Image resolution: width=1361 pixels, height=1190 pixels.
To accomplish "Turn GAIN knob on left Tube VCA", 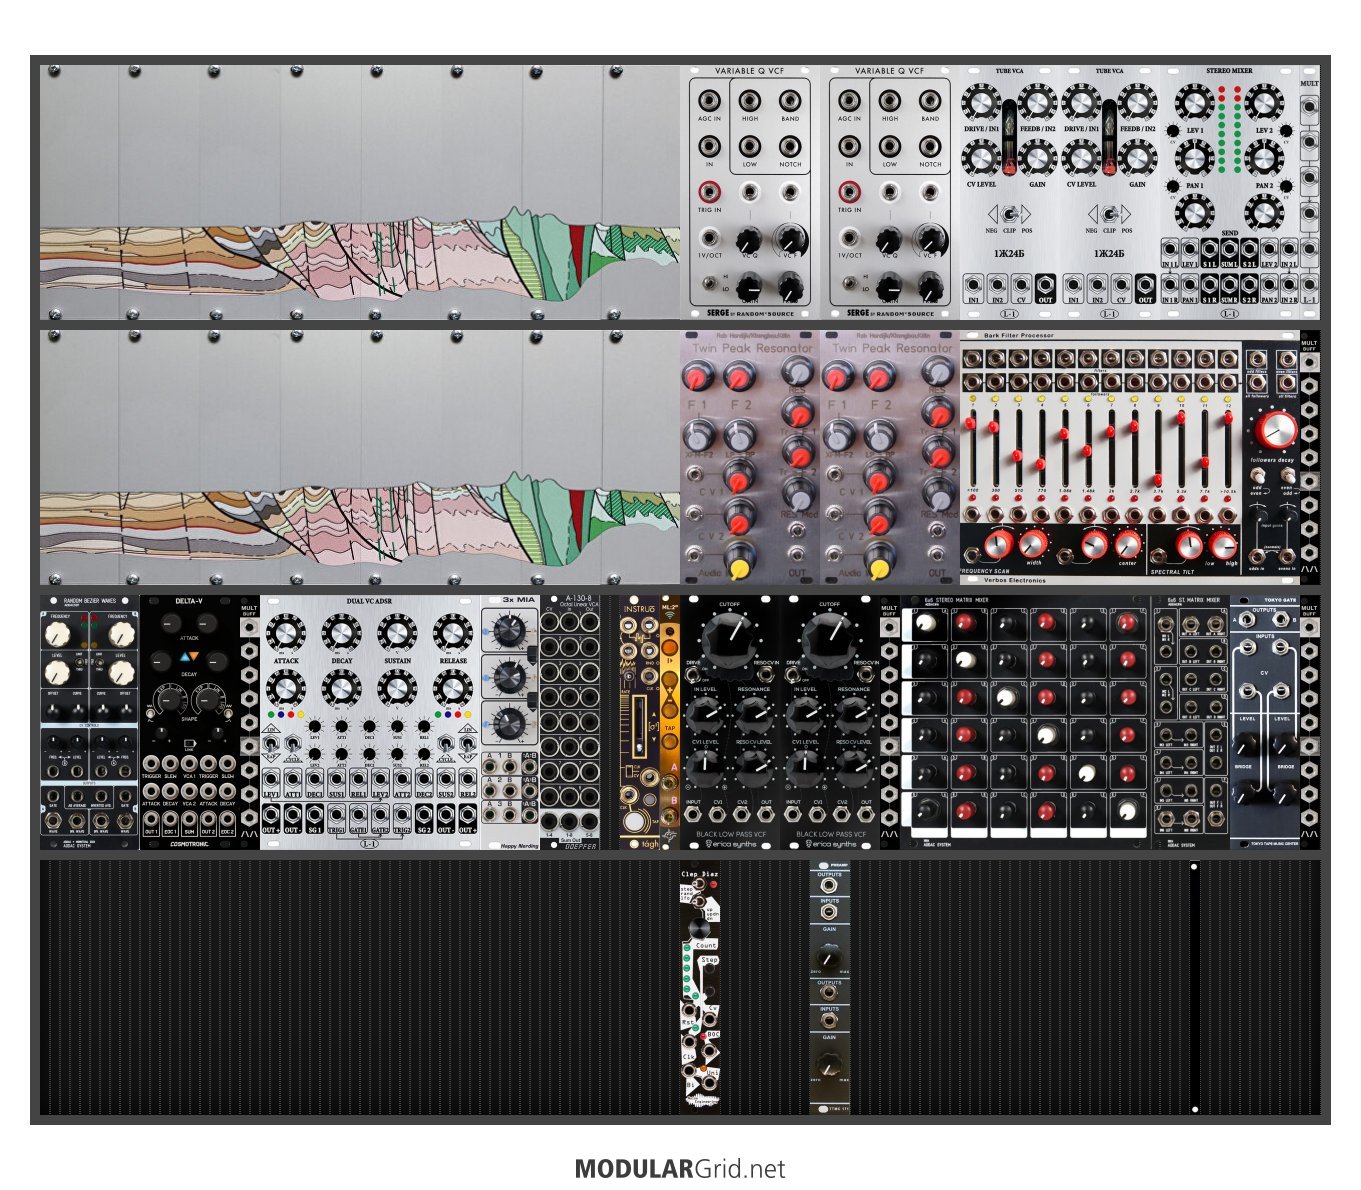I will click(x=1038, y=158).
